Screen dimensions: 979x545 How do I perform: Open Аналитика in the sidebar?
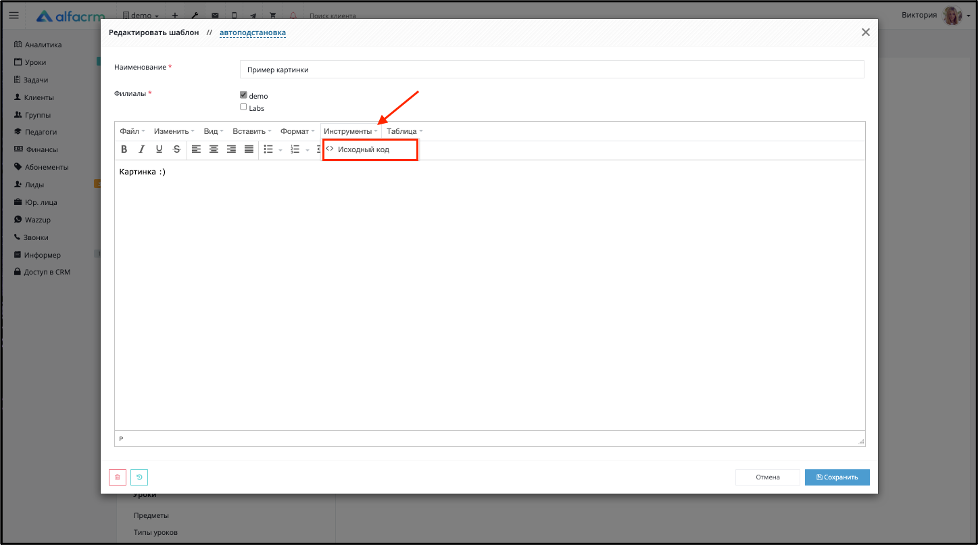click(x=38, y=44)
